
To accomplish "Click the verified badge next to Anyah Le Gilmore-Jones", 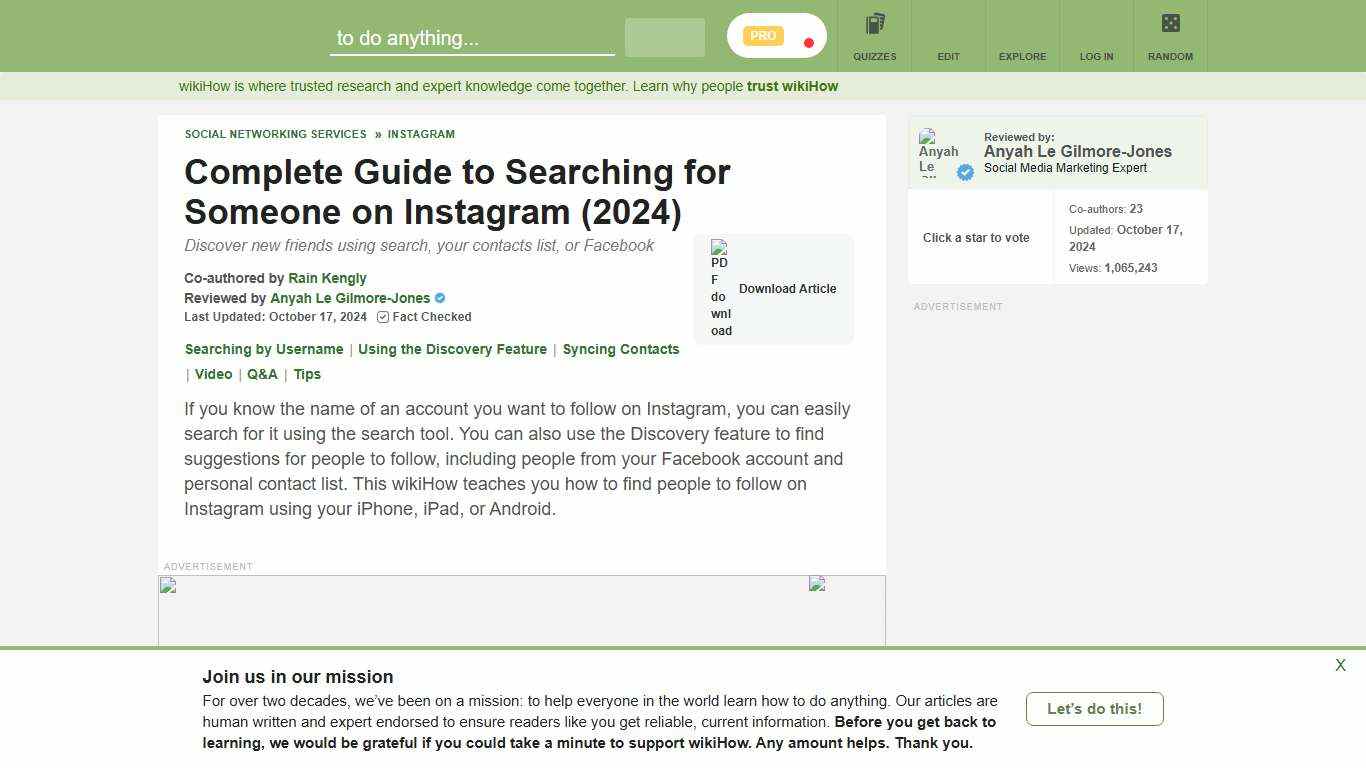I will pyautogui.click(x=440, y=298).
